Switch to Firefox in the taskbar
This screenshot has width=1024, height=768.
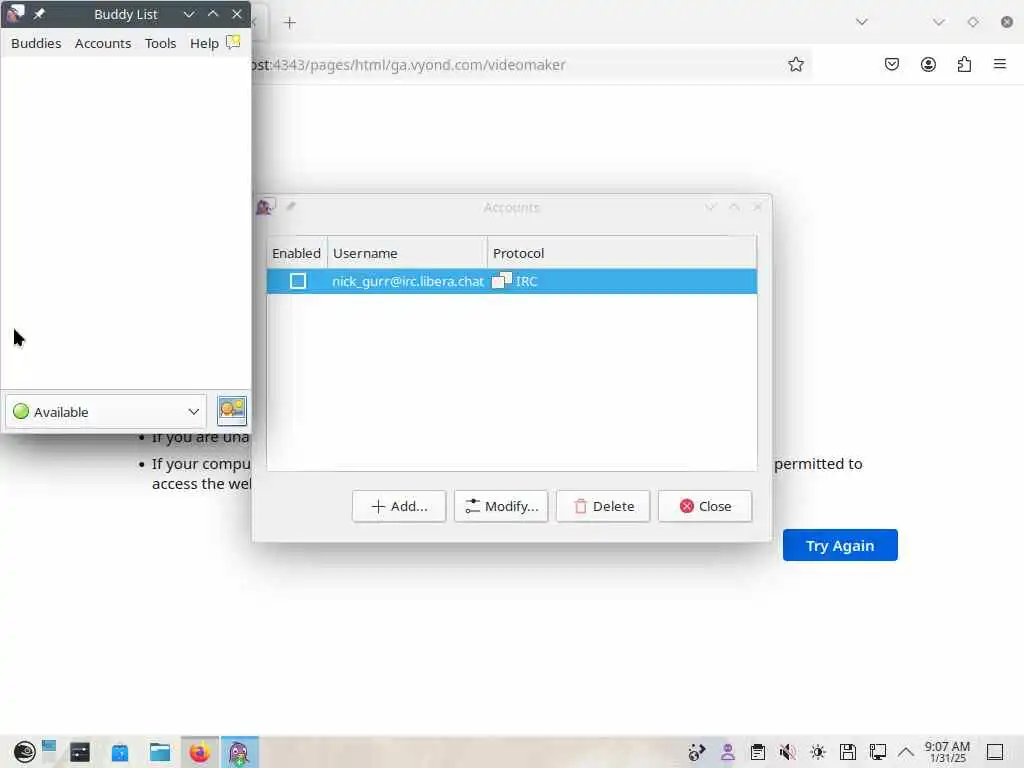click(200, 752)
